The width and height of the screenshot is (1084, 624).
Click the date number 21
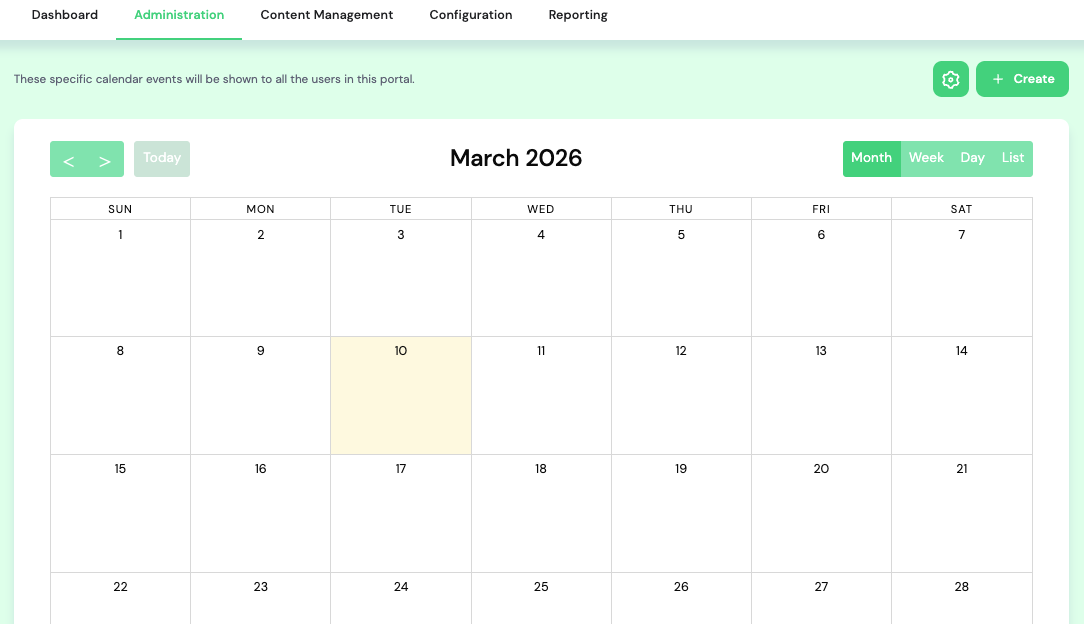962,469
